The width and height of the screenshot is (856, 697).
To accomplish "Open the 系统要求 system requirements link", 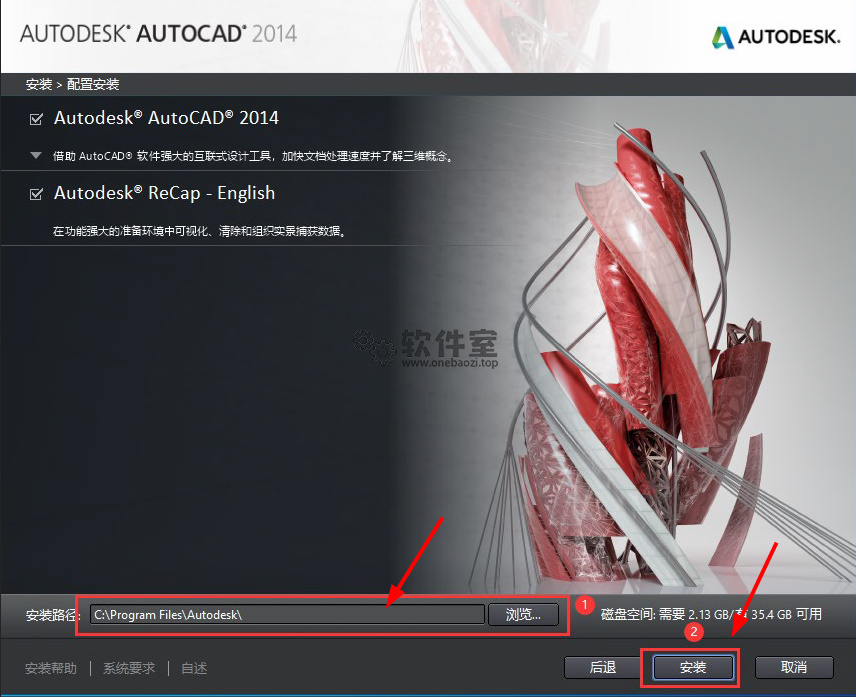I will pyautogui.click(x=129, y=668).
